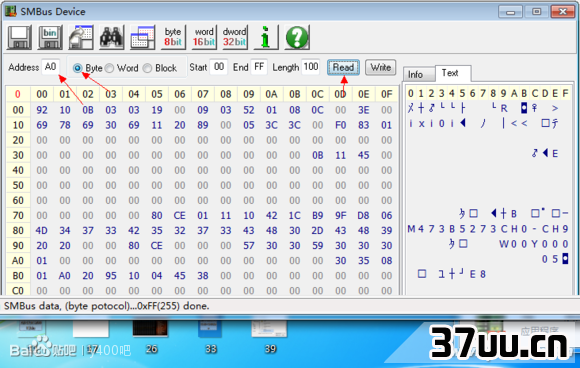
Task: Click row header C0 in hex table
Action: pyautogui.click(x=18, y=291)
